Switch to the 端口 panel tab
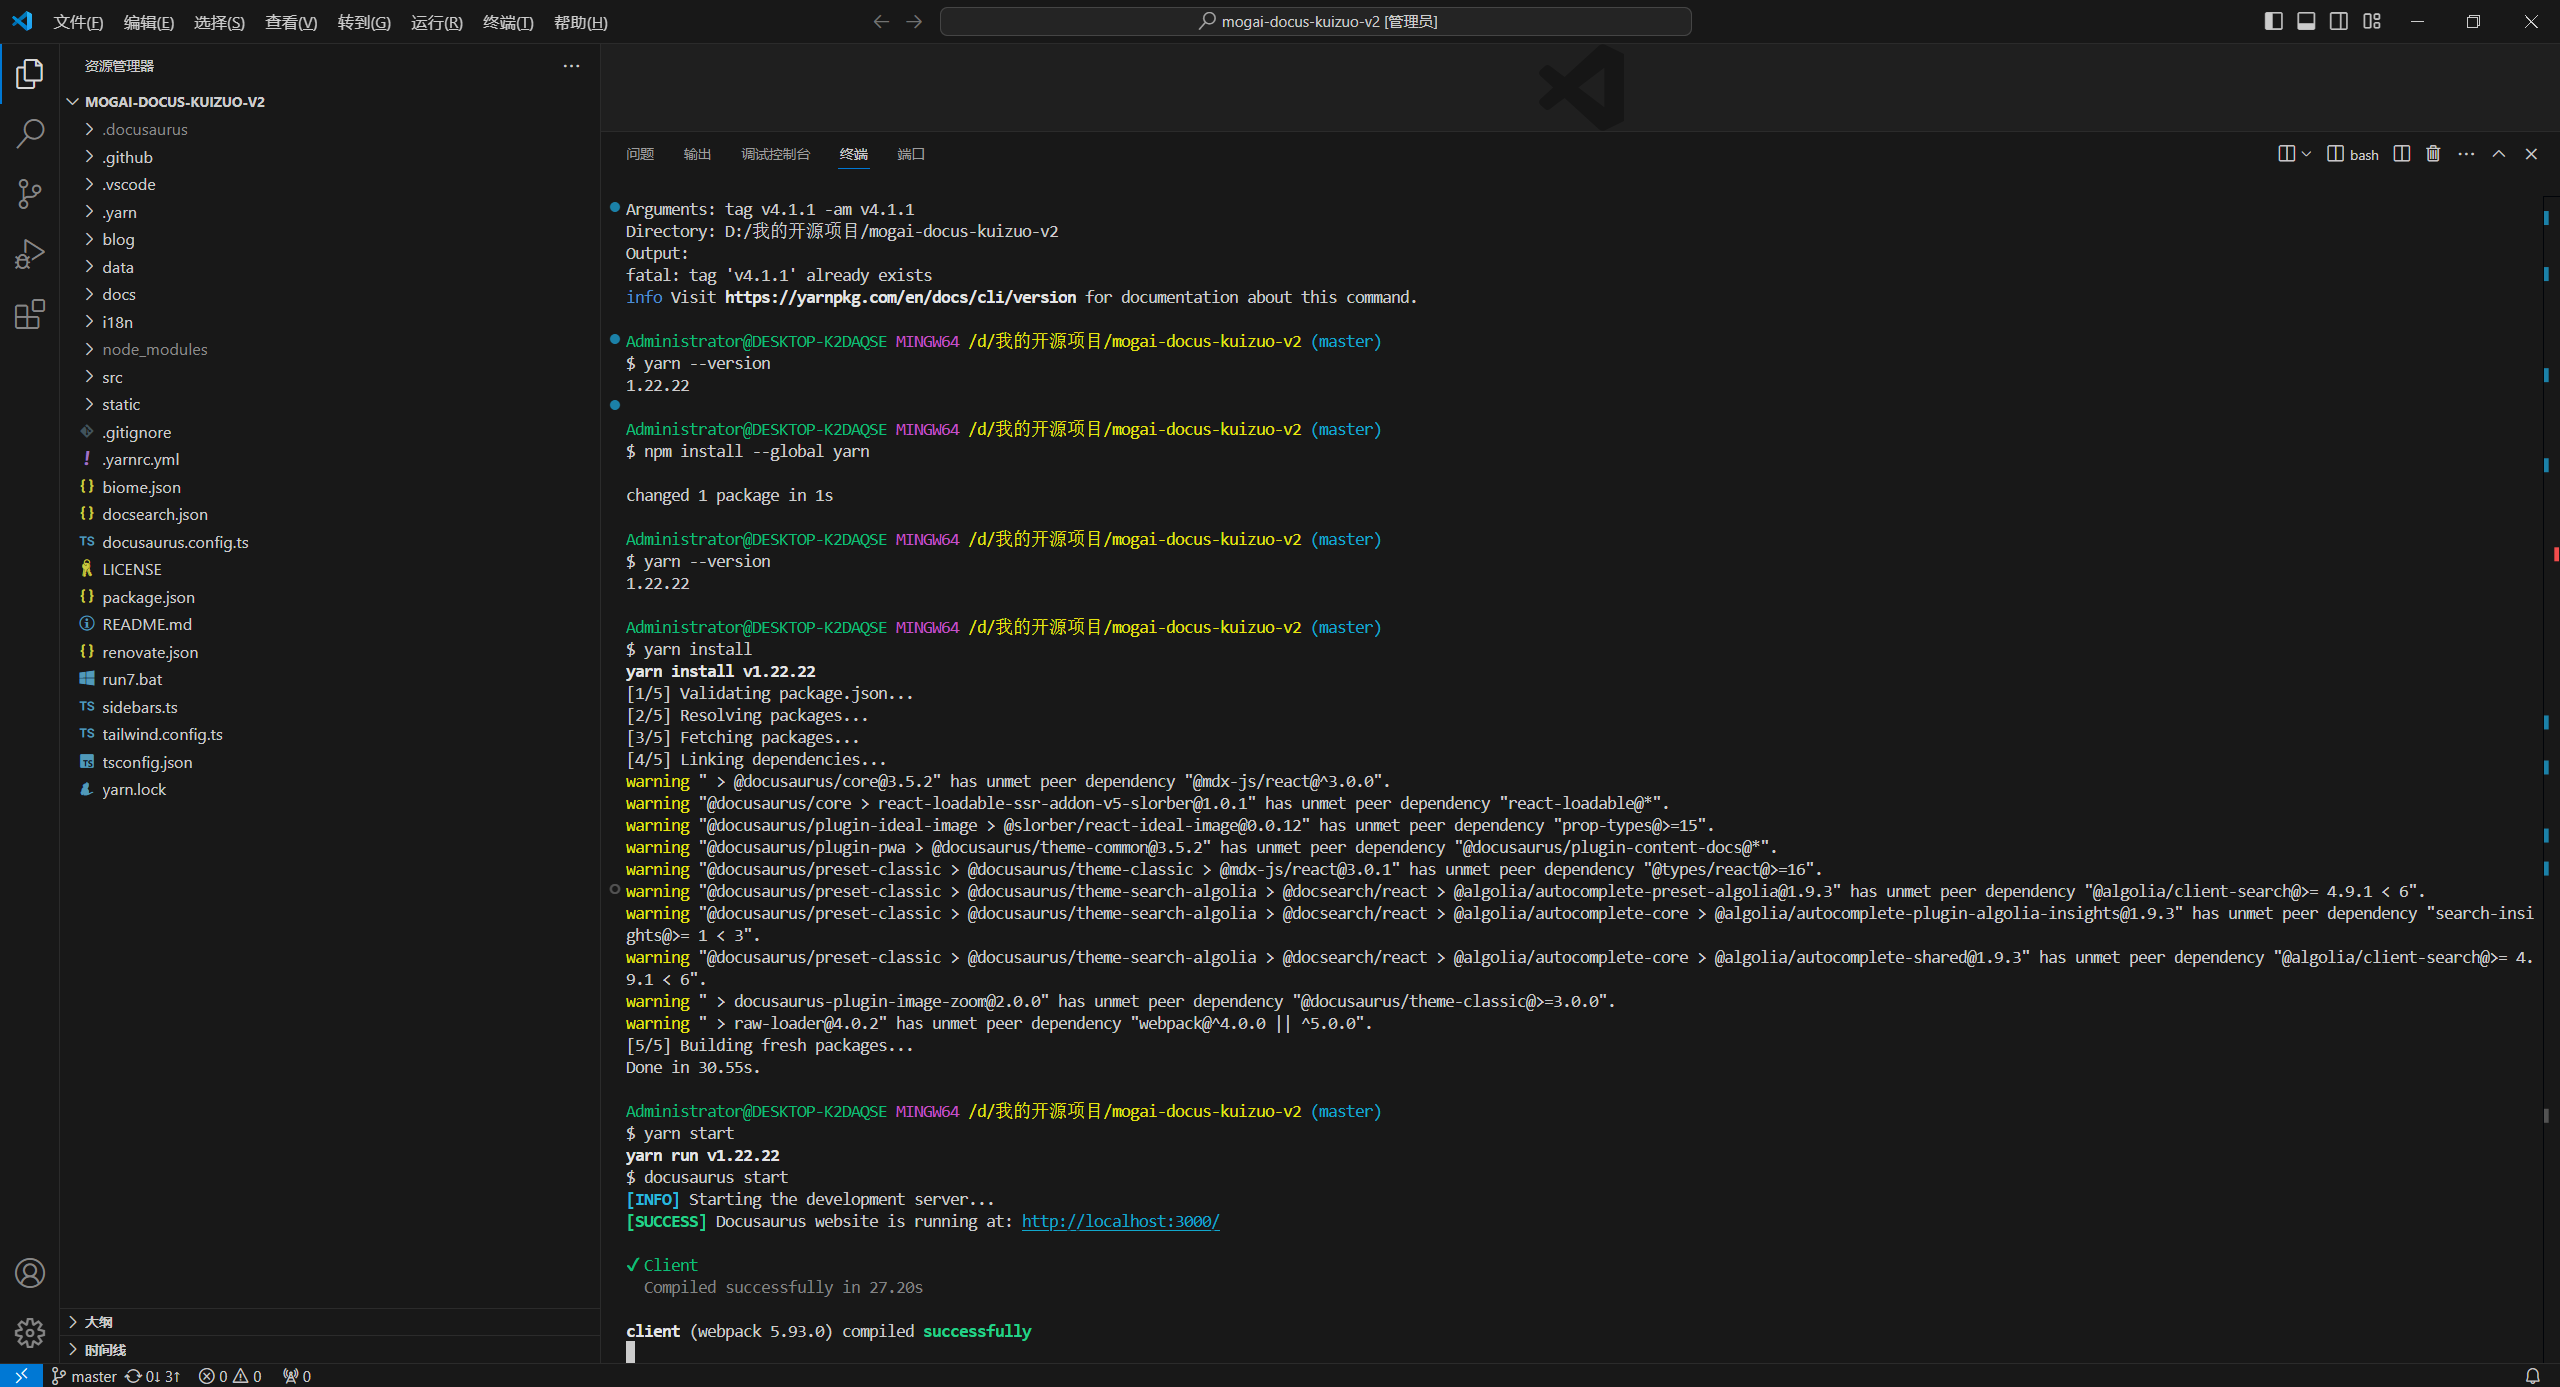 (911, 154)
